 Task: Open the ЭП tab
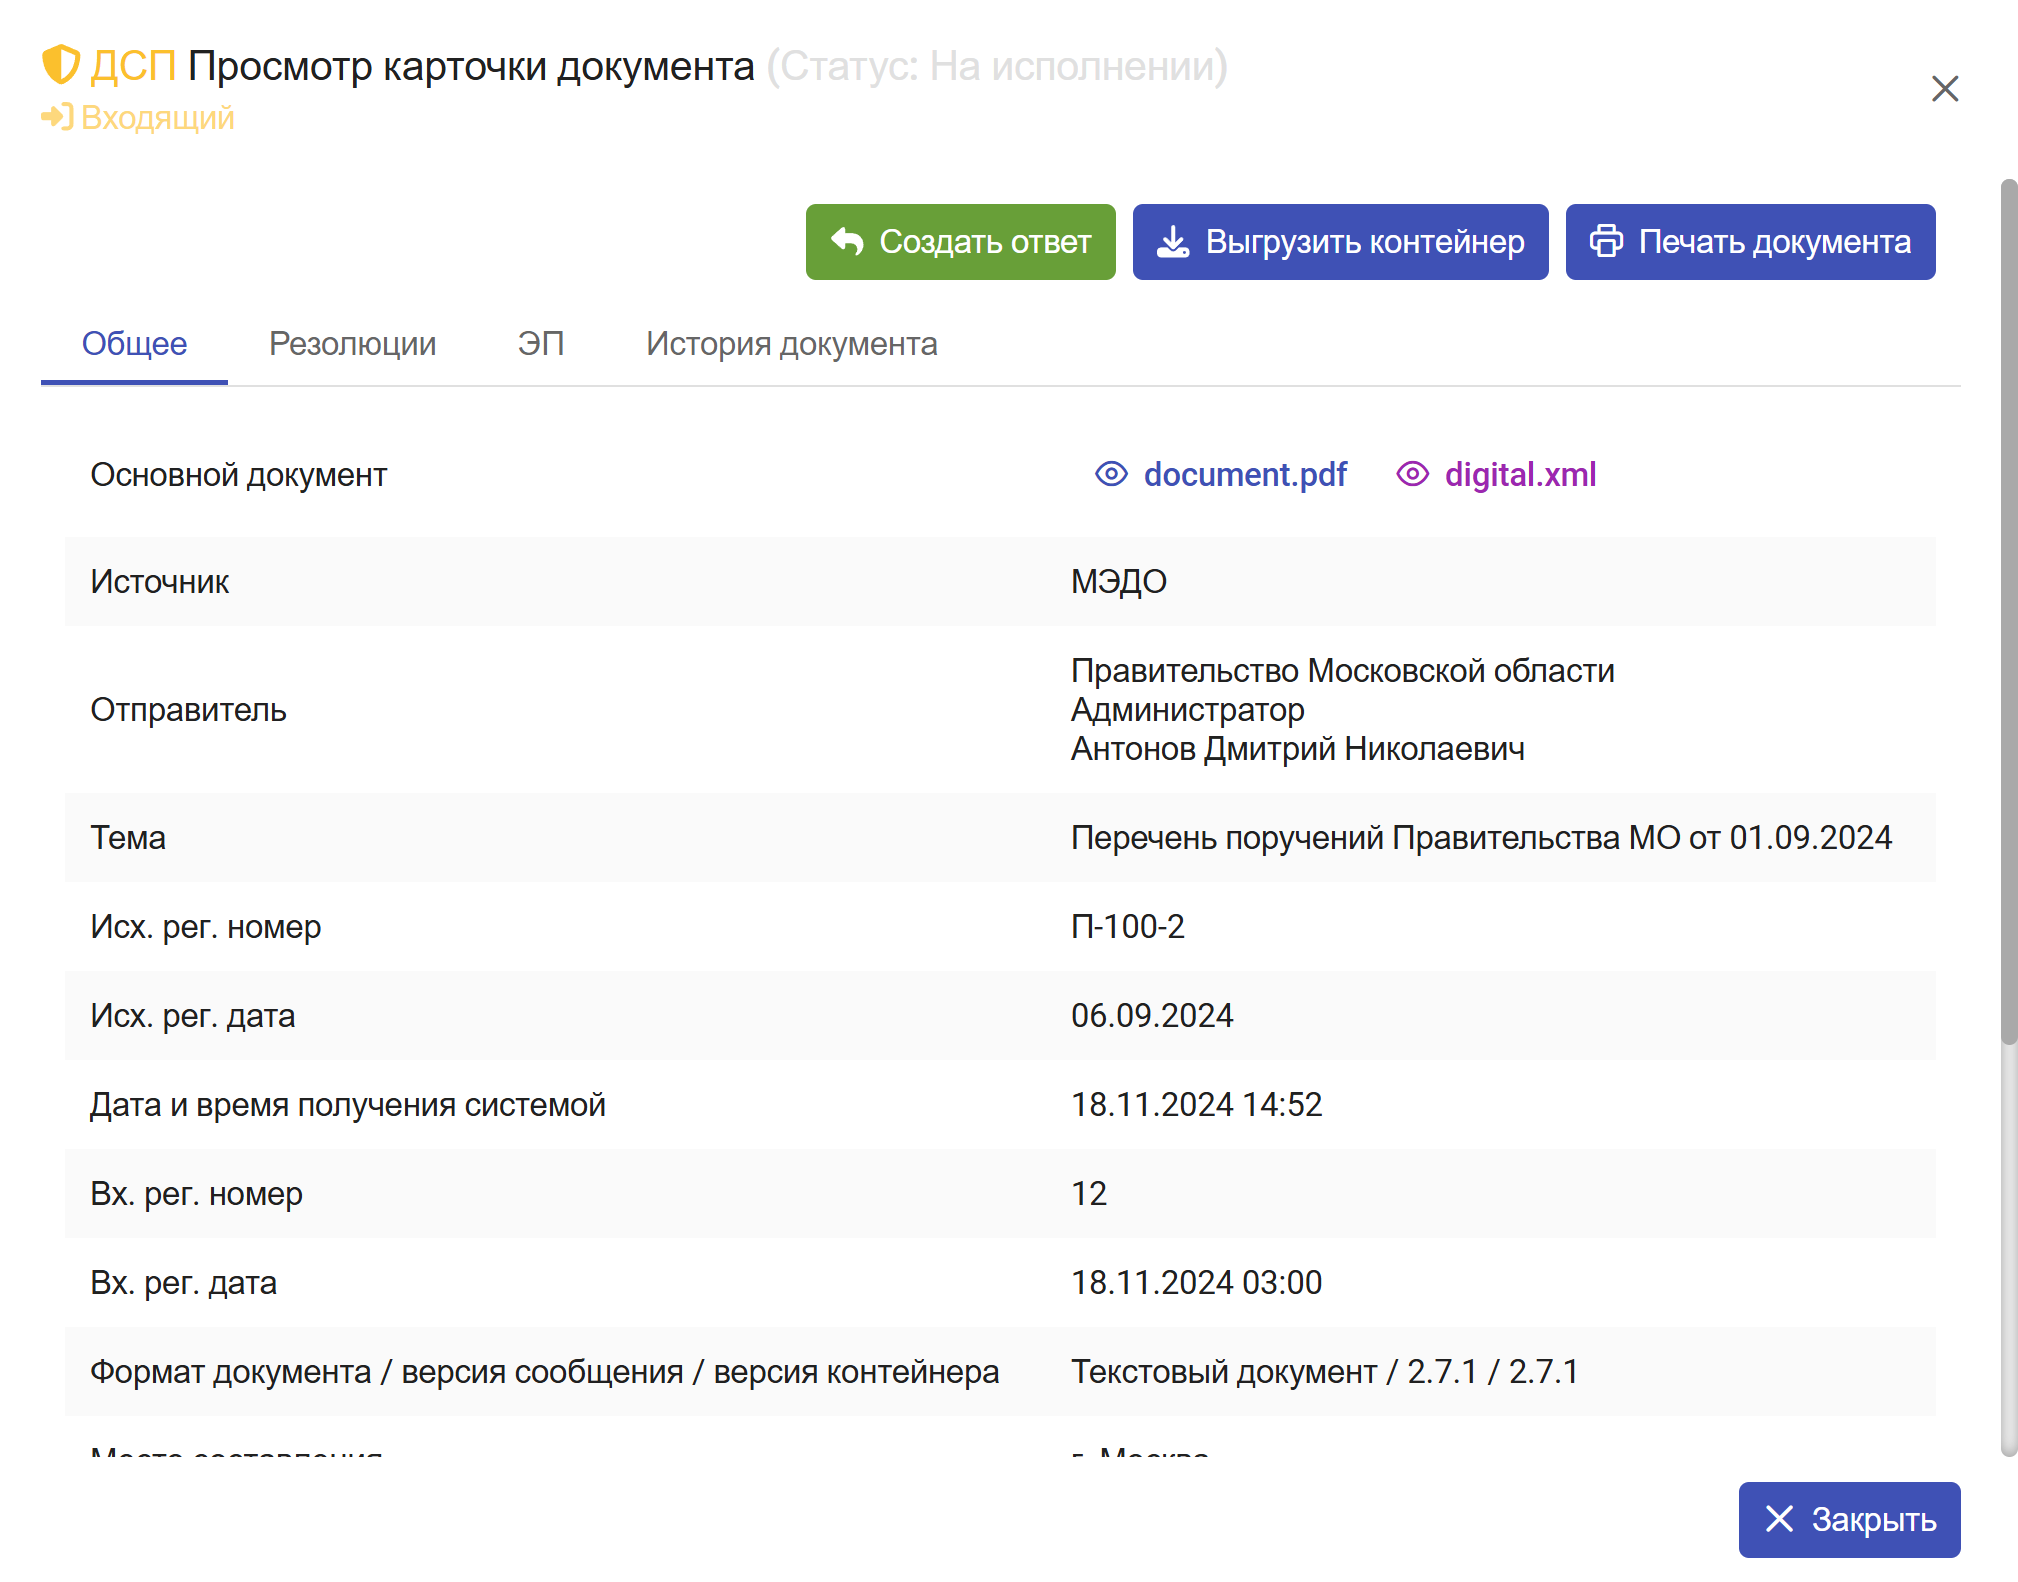click(x=540, y=344)
